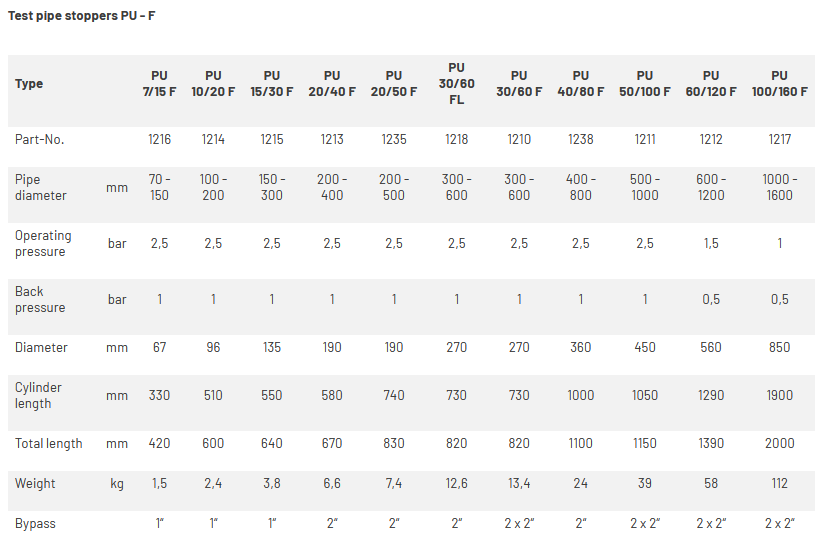Click the 112 weight value
Screen dimensions: 821x560
click(x=780, y=483)
